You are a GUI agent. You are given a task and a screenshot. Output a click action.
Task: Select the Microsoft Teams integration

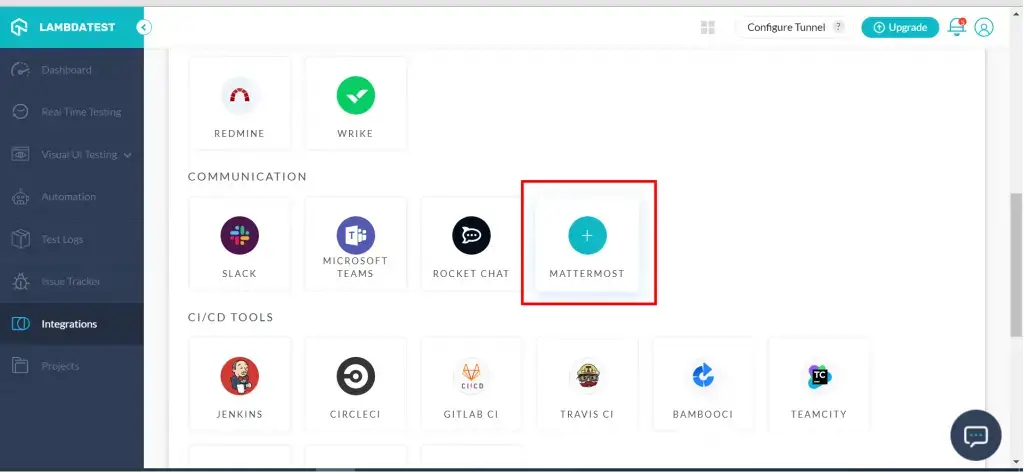pos(355,236)
